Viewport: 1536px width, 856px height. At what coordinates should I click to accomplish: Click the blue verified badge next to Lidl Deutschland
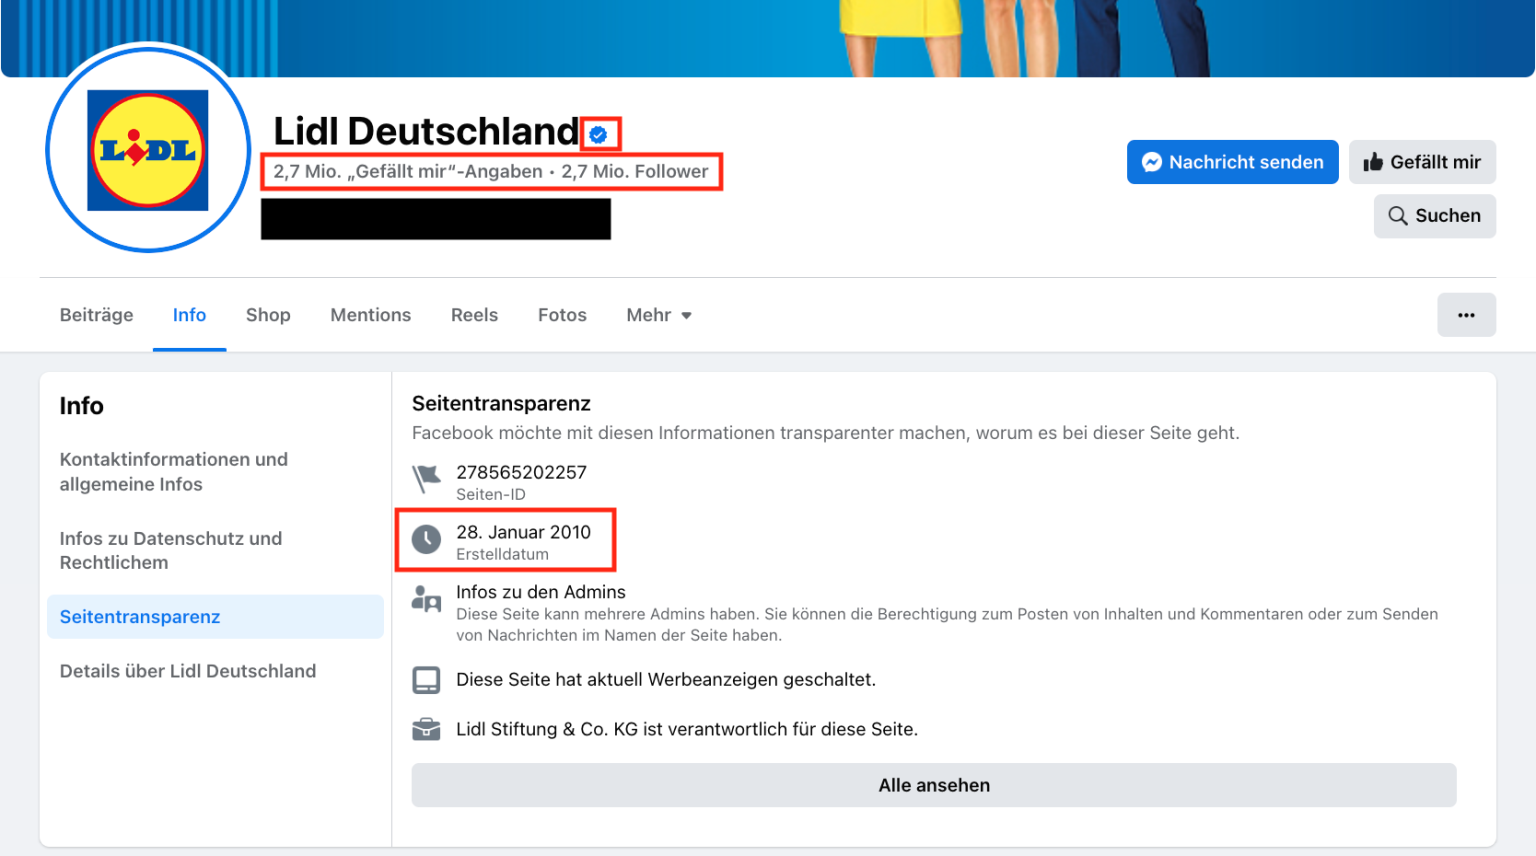pos(600,132)
